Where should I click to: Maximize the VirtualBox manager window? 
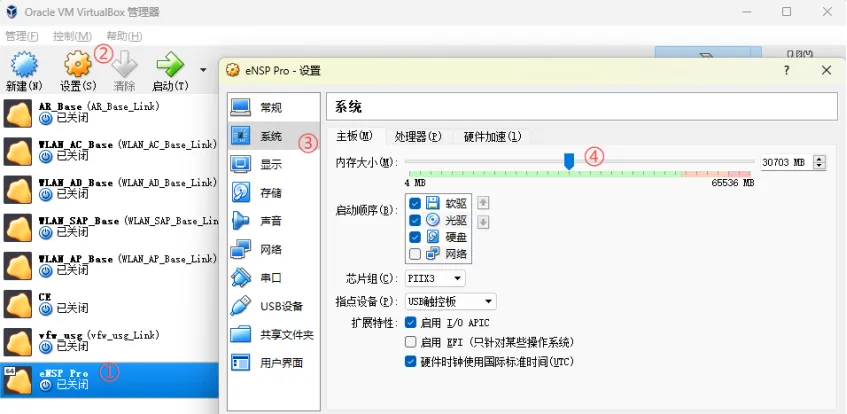(786, 11)
